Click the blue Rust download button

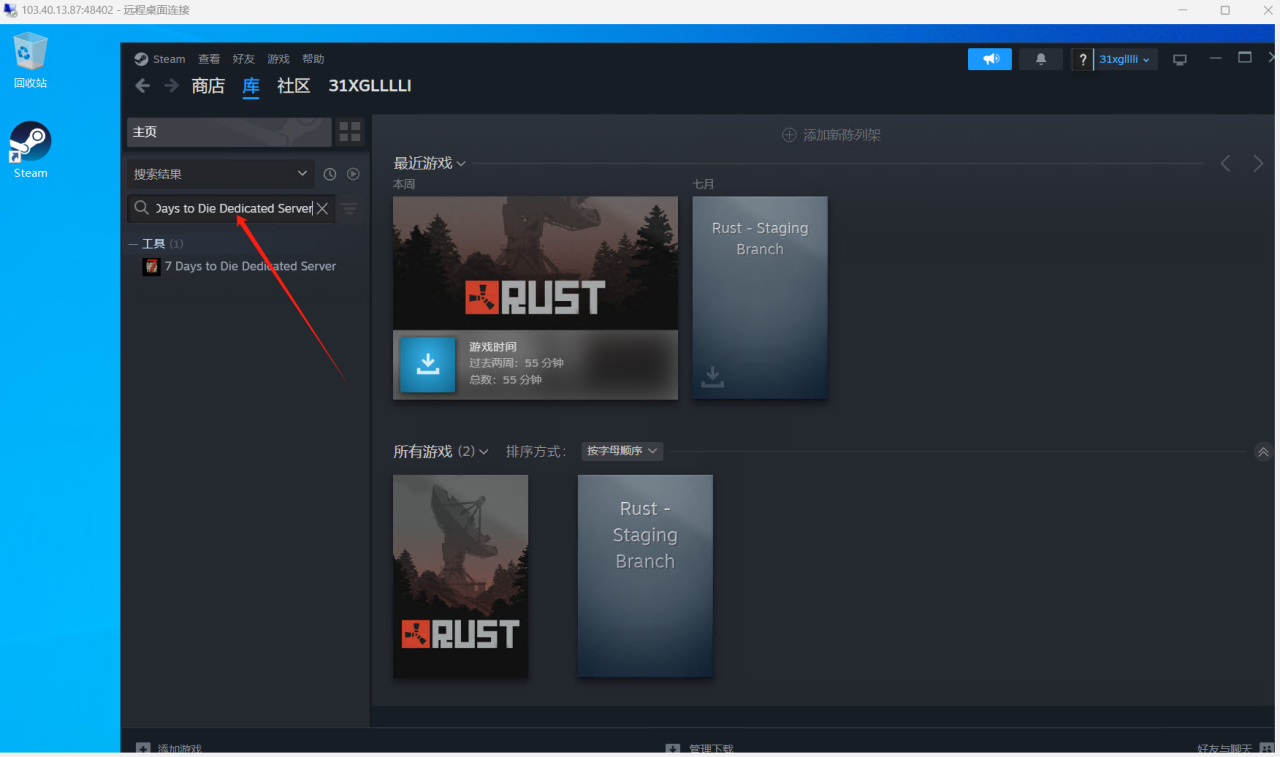428,364
